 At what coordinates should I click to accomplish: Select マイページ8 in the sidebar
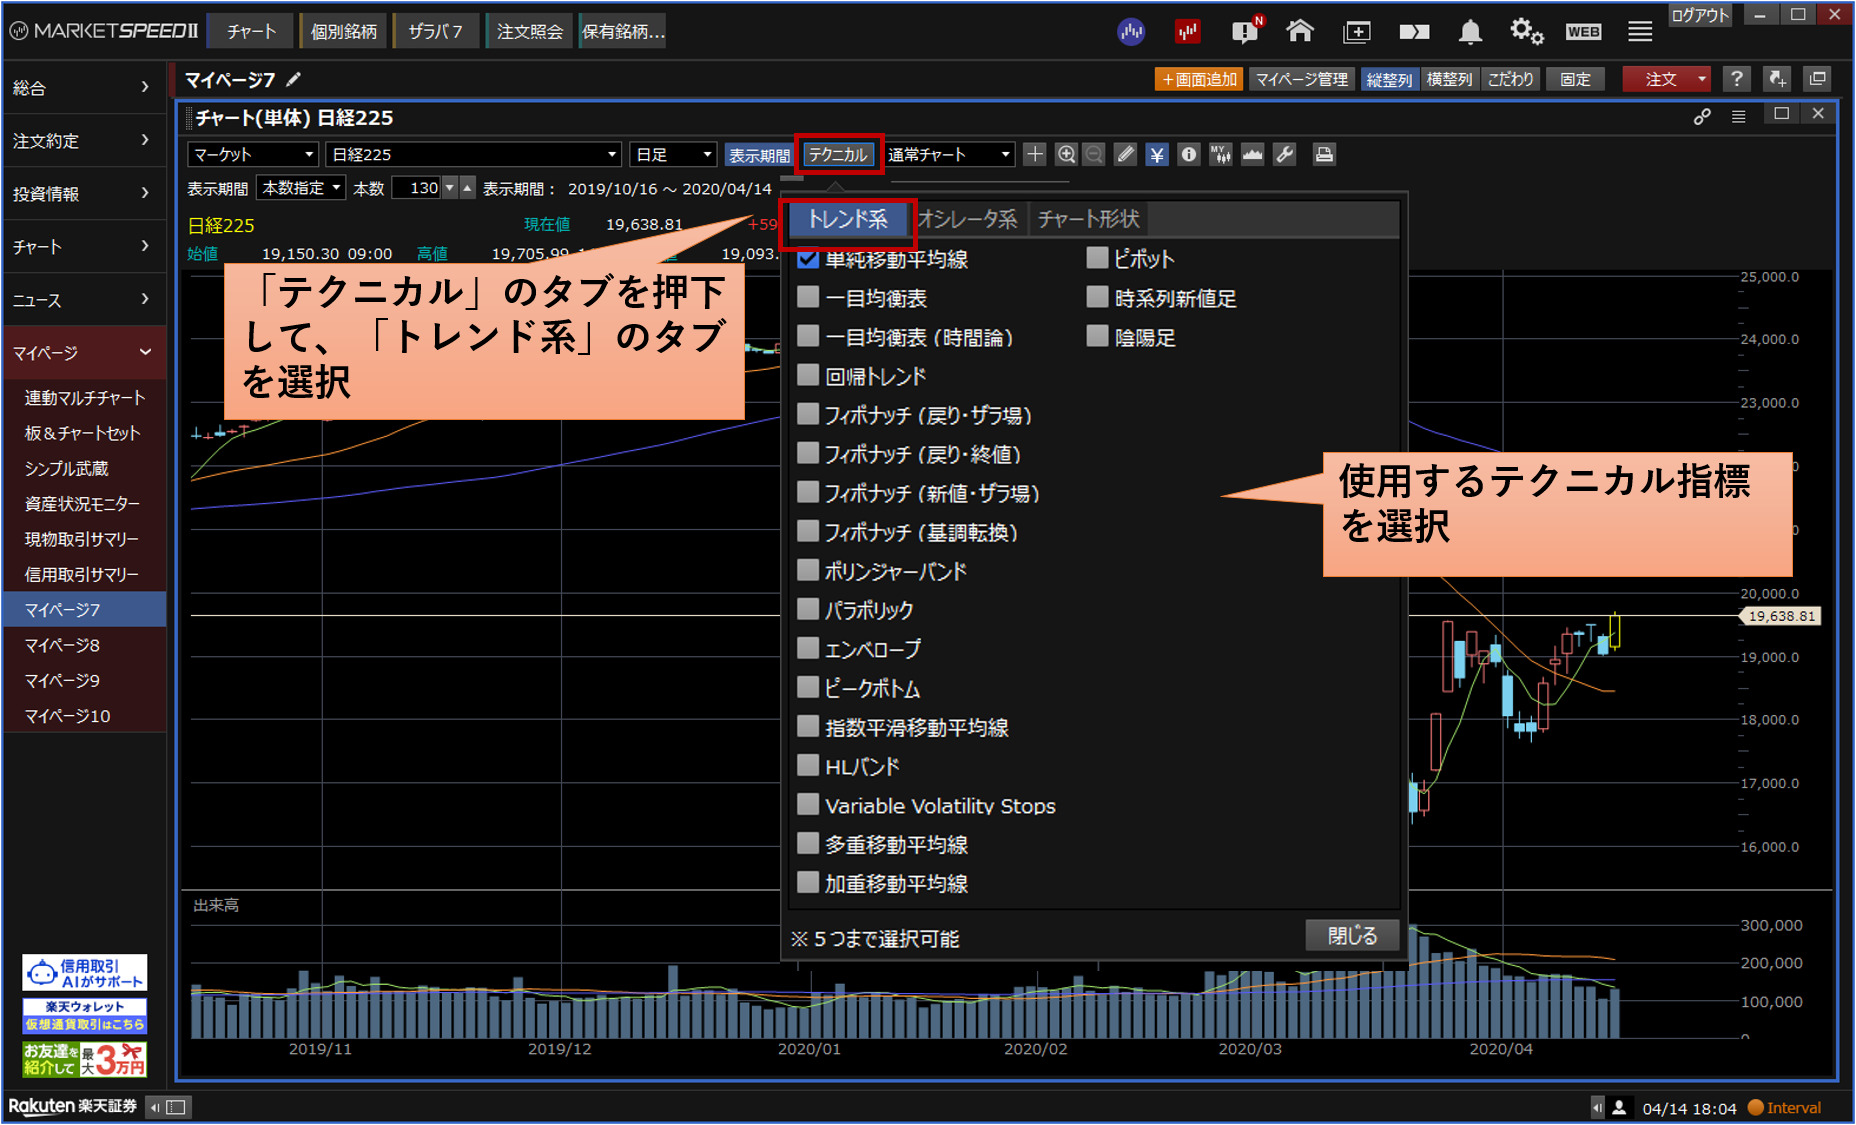point(62,645)
